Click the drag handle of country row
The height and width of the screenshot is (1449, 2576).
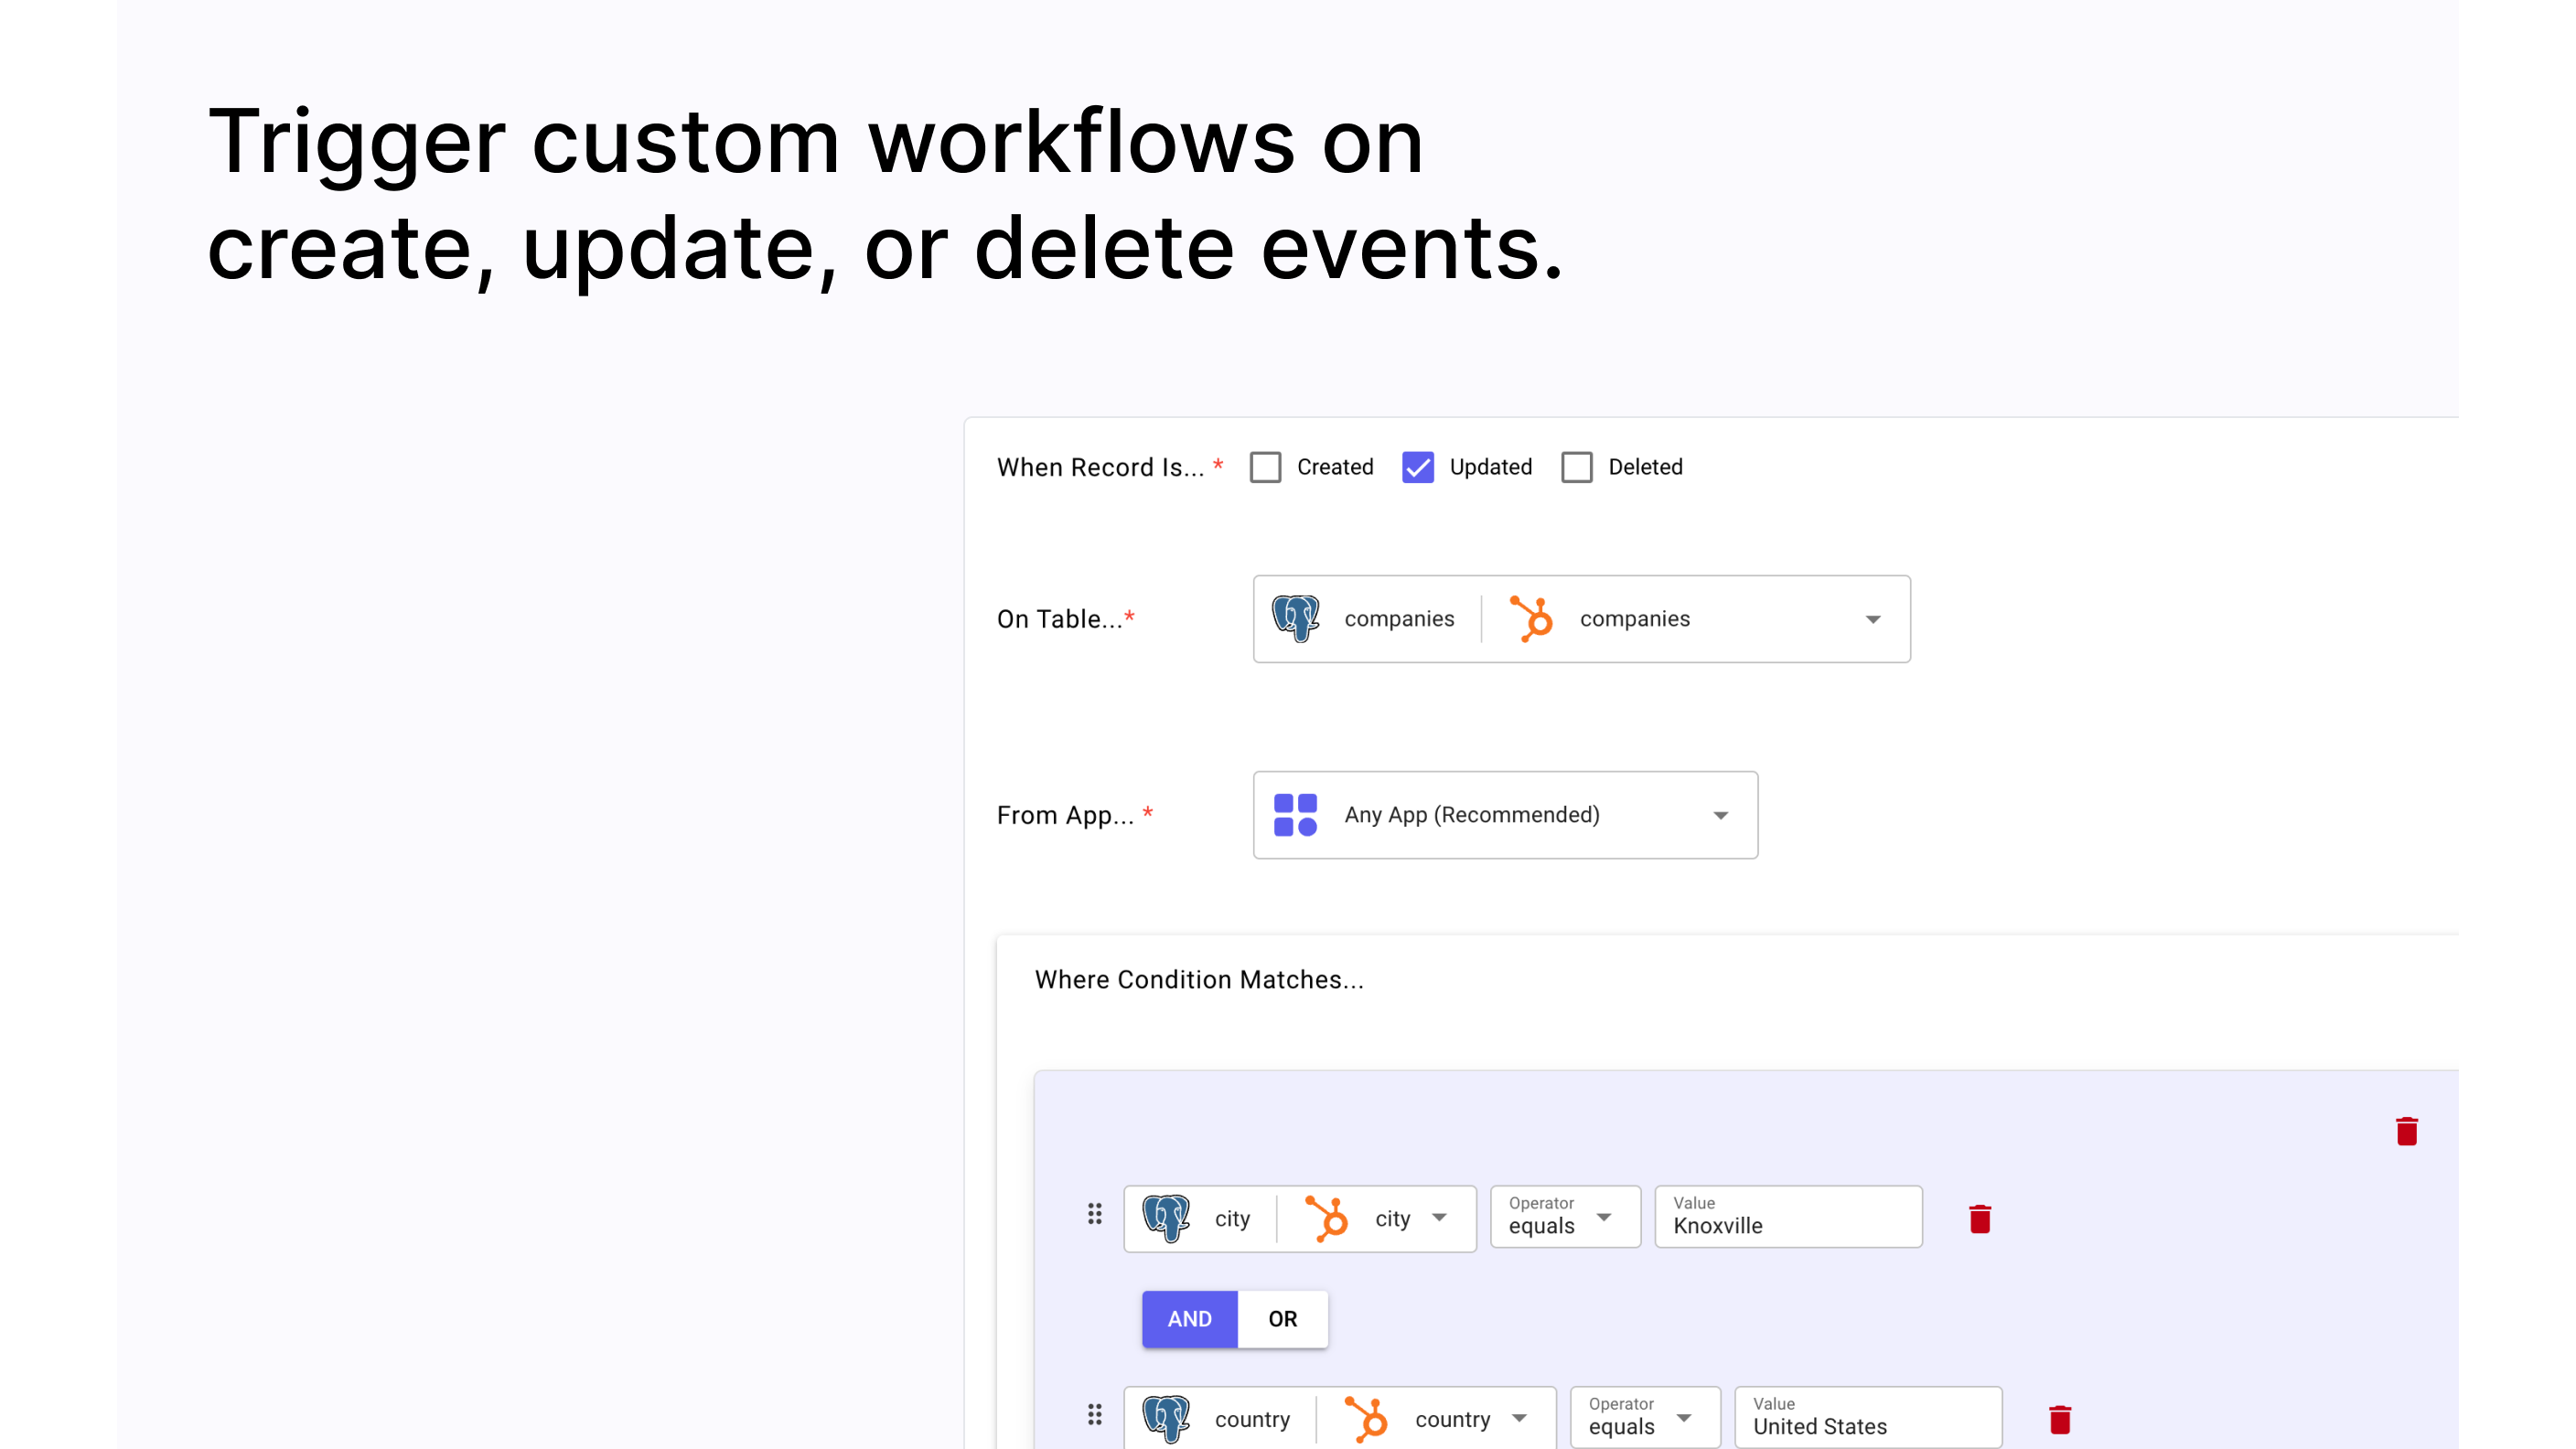click(1095, 1414)
